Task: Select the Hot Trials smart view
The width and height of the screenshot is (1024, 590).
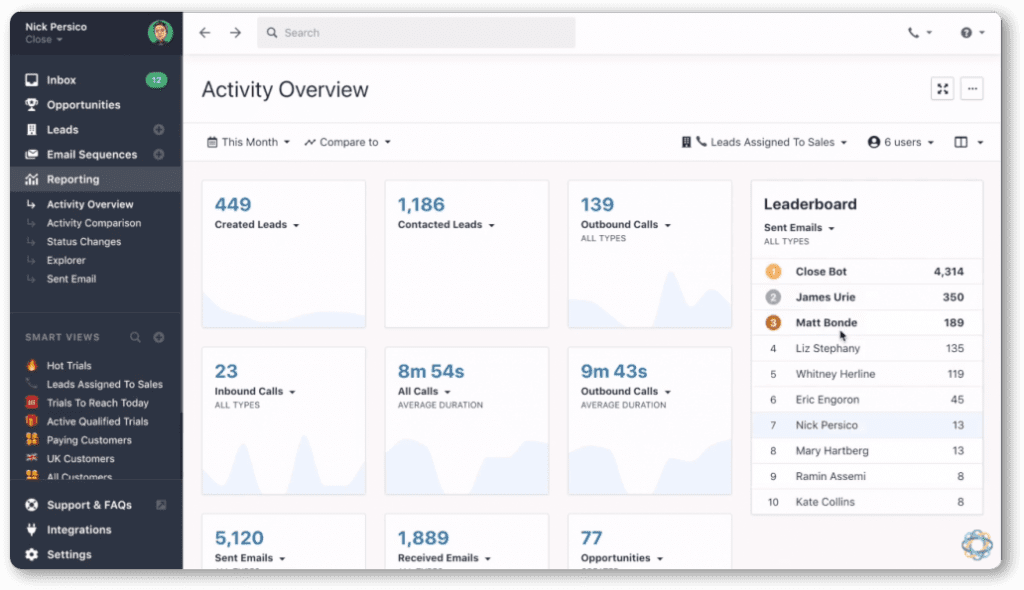Action: pyautogui.click(x=69, y=366)
